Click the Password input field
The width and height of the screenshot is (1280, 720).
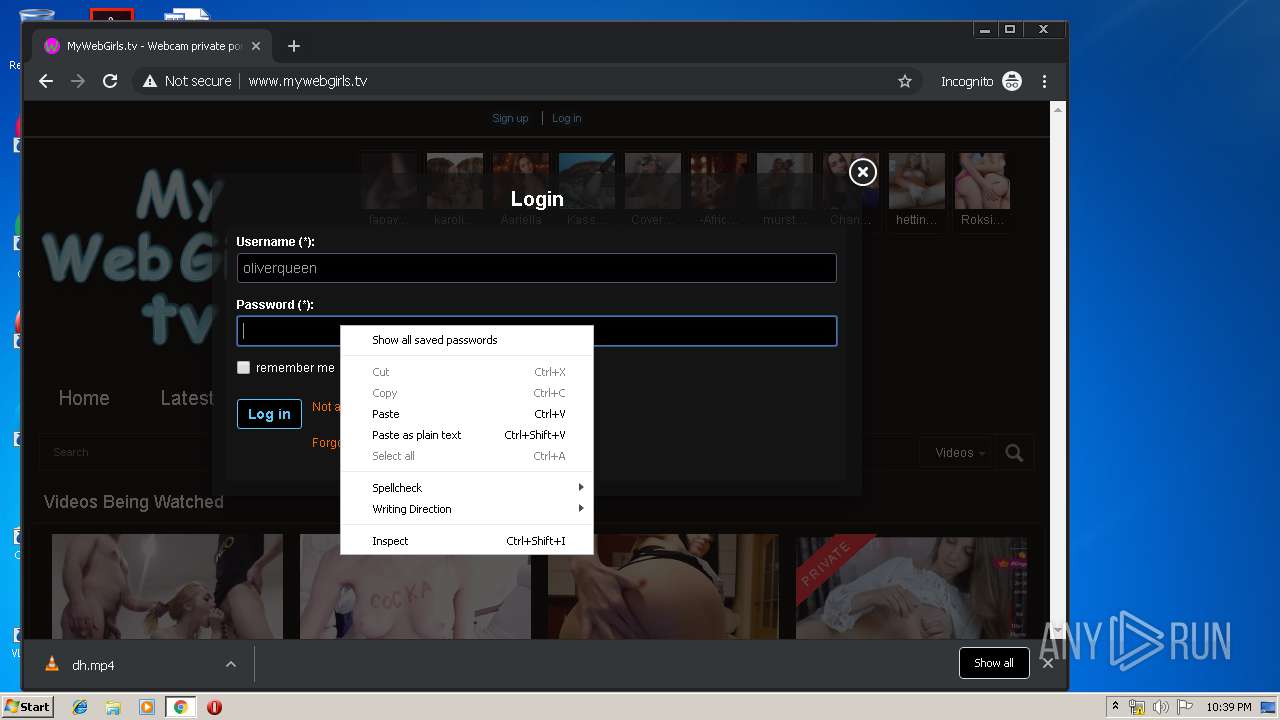coord(536,331)
